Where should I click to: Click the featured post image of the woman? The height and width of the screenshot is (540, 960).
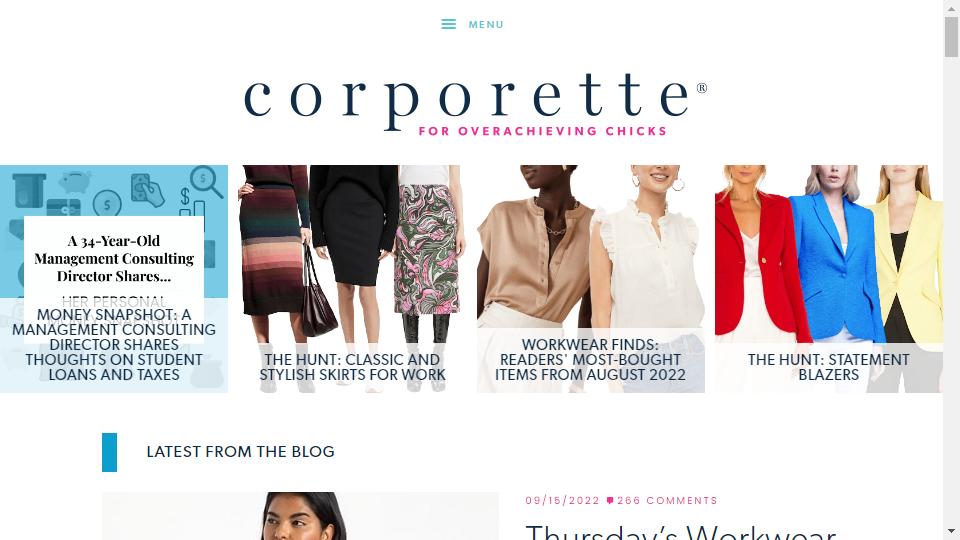[x=300, y=516]
